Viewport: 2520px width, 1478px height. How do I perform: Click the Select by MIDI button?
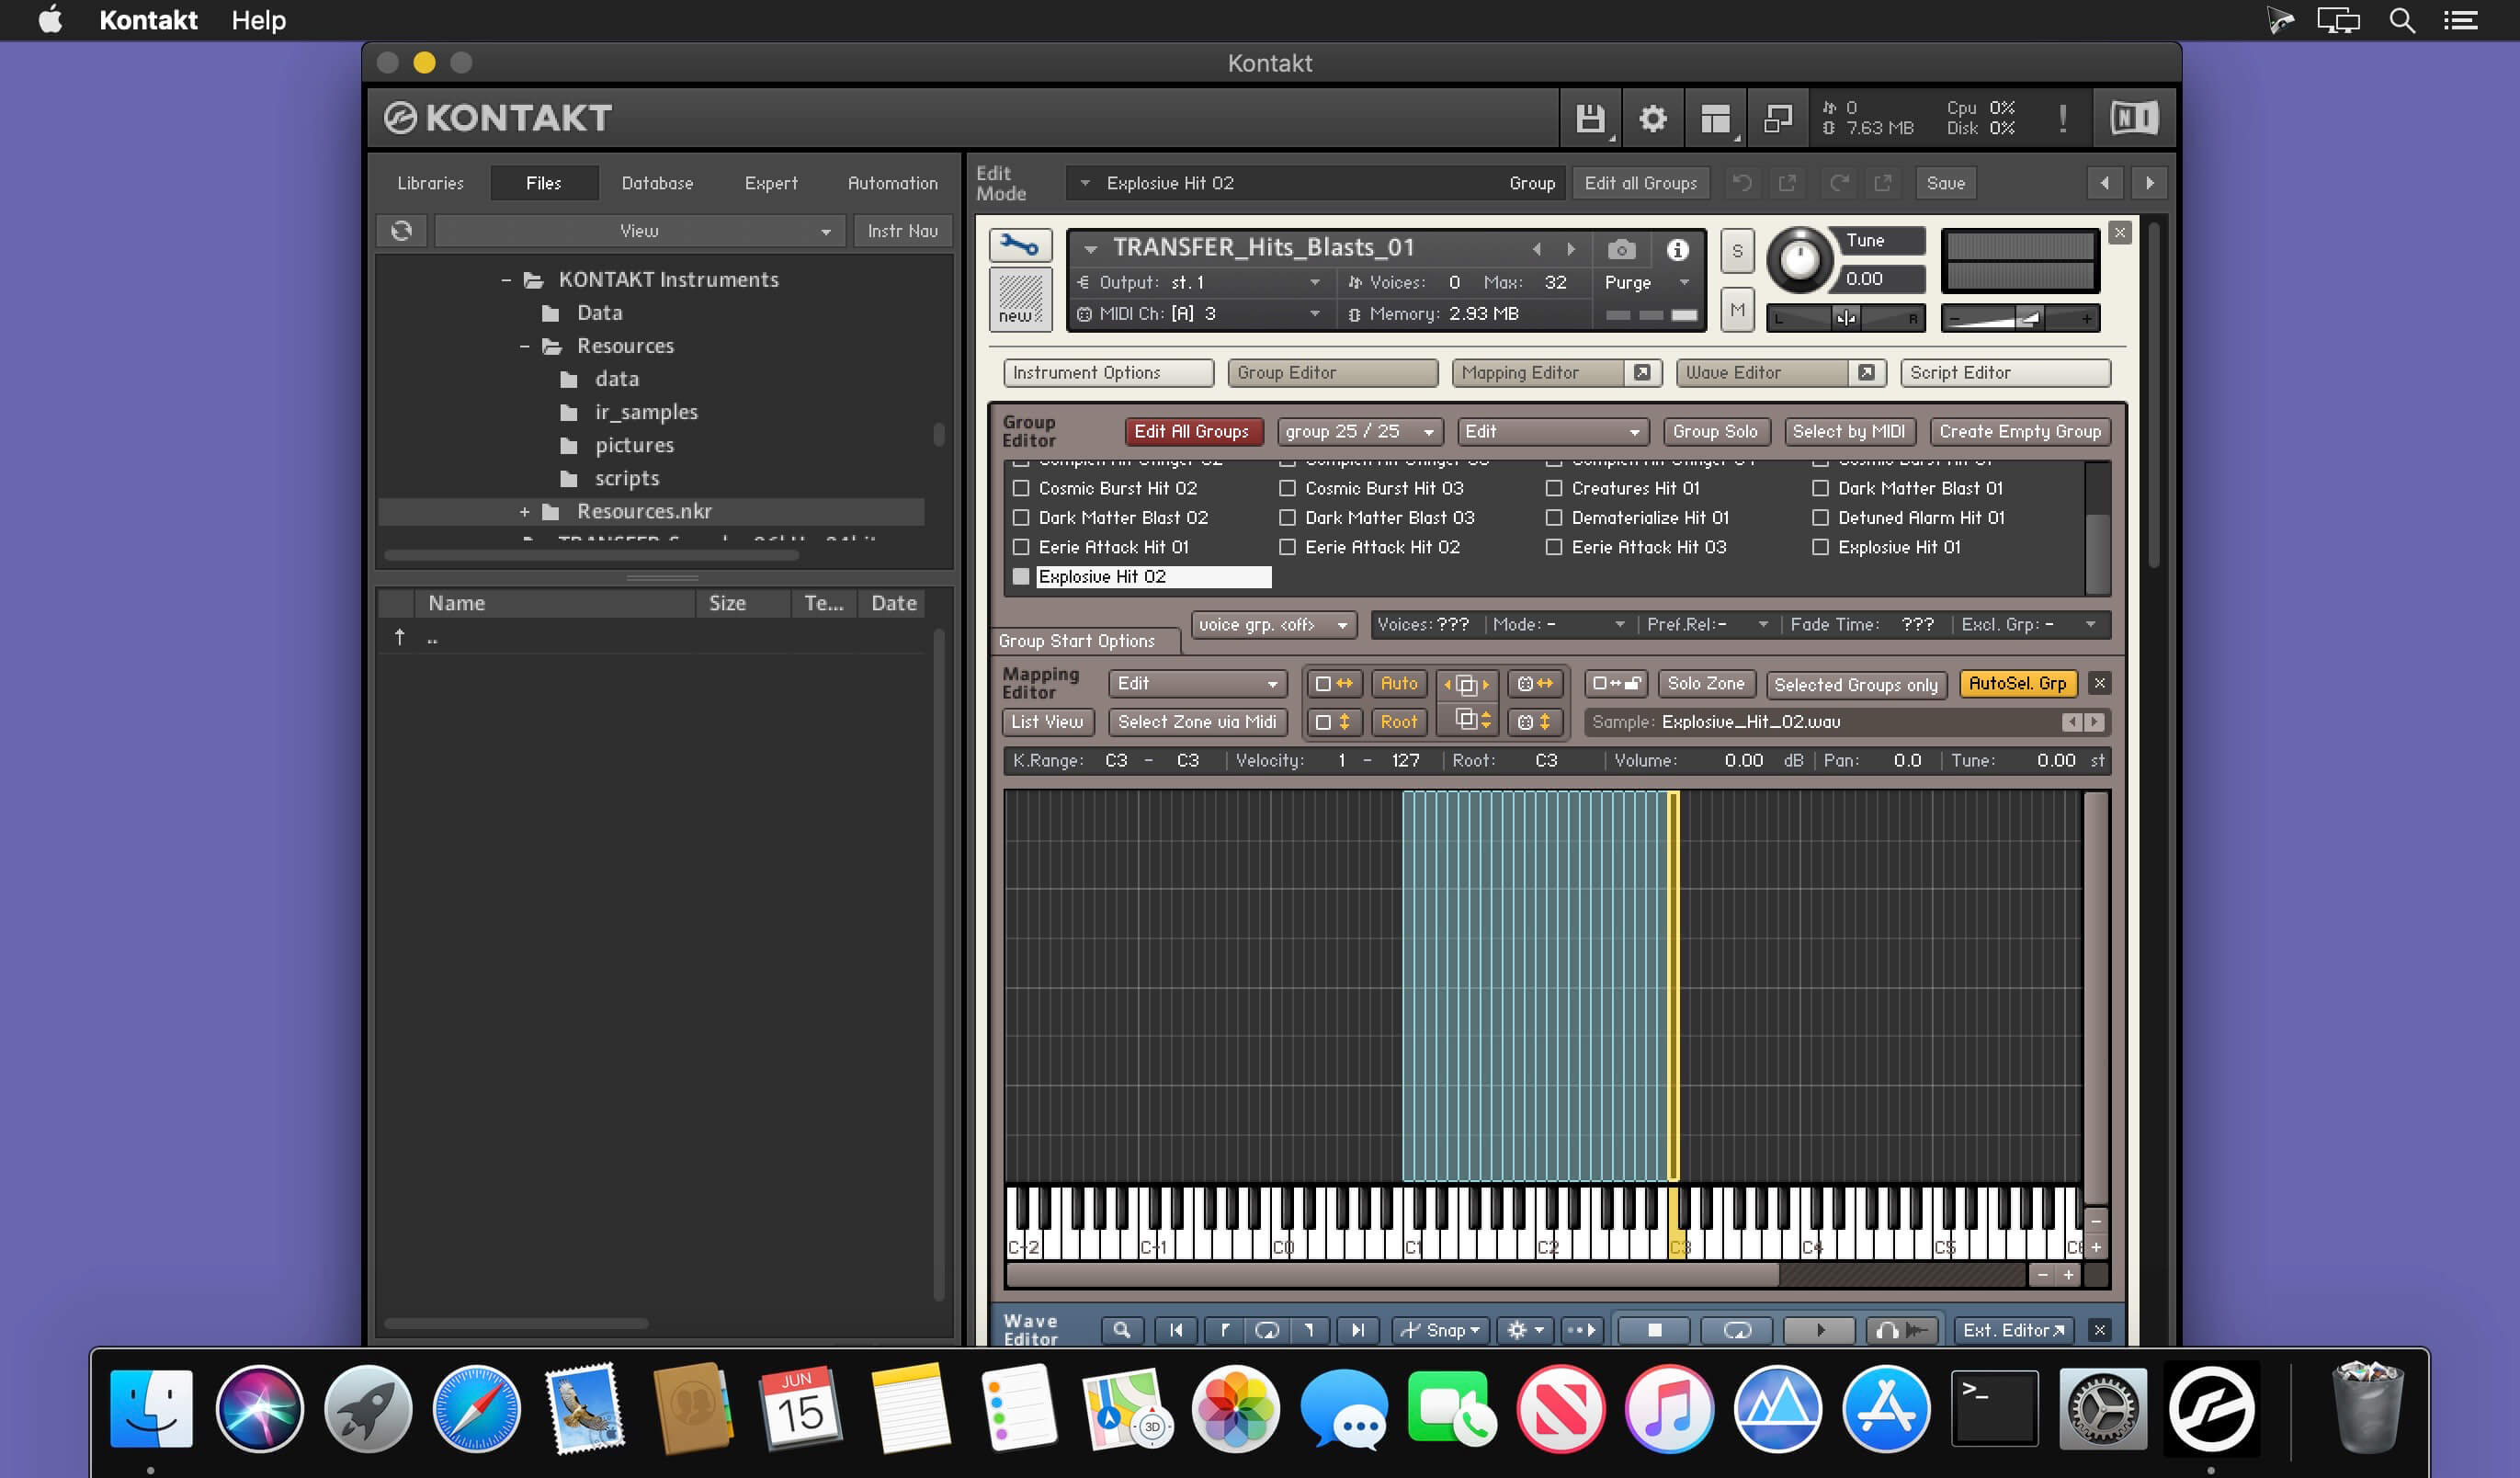click(1848, 432)
